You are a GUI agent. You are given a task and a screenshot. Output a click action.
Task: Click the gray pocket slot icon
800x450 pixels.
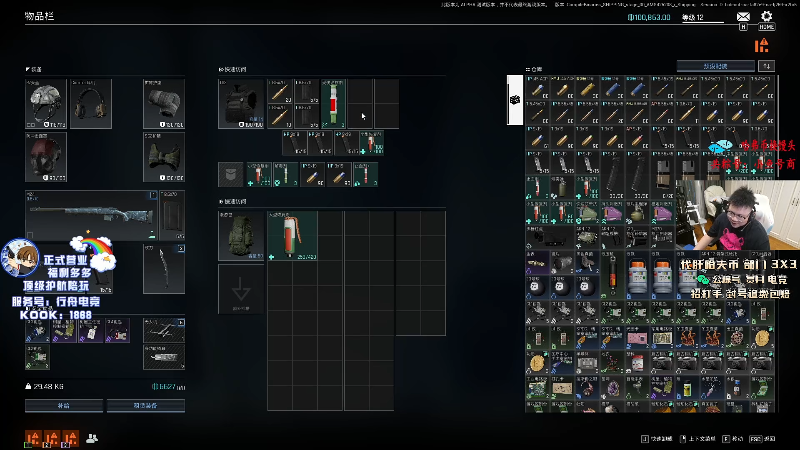231,174
